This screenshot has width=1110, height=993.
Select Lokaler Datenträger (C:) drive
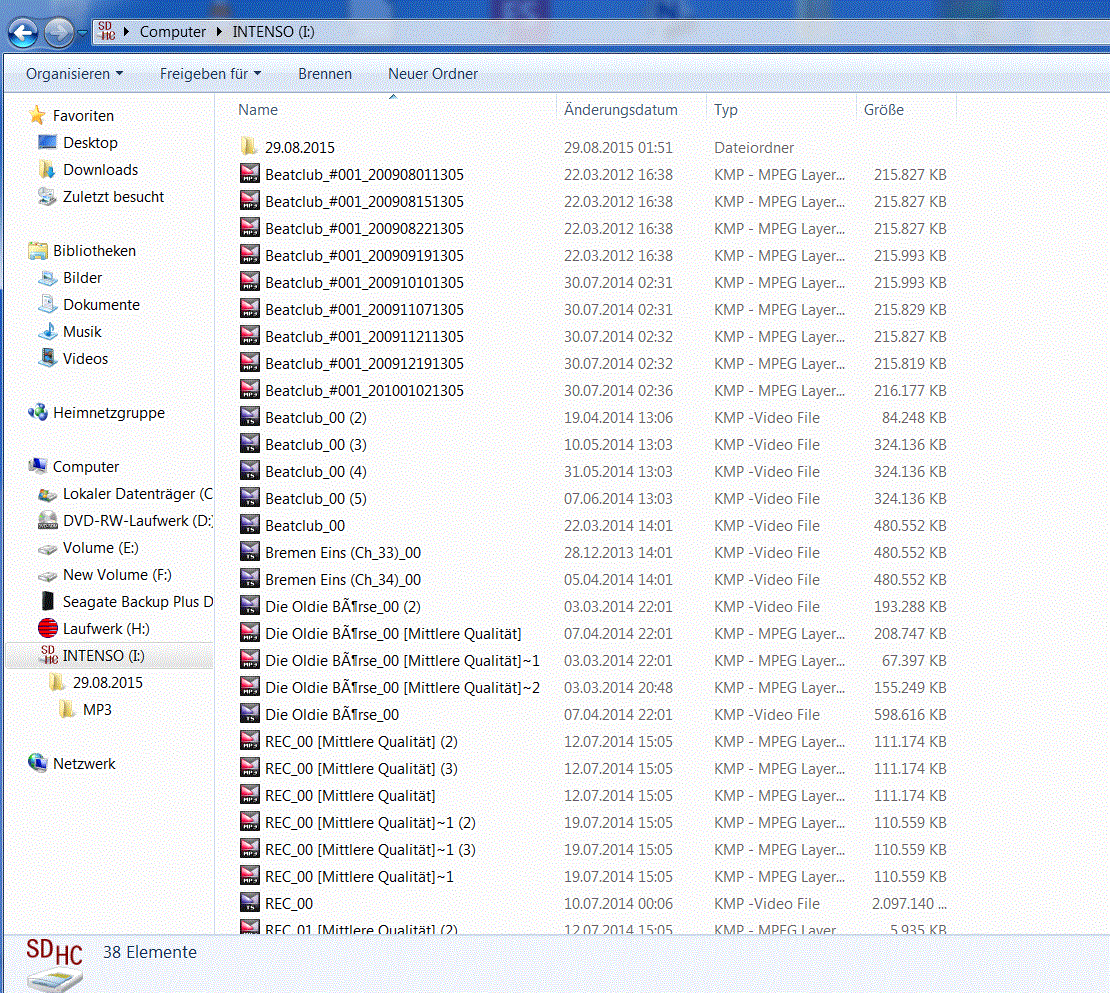pyautogui.click(x=137, y=493)
